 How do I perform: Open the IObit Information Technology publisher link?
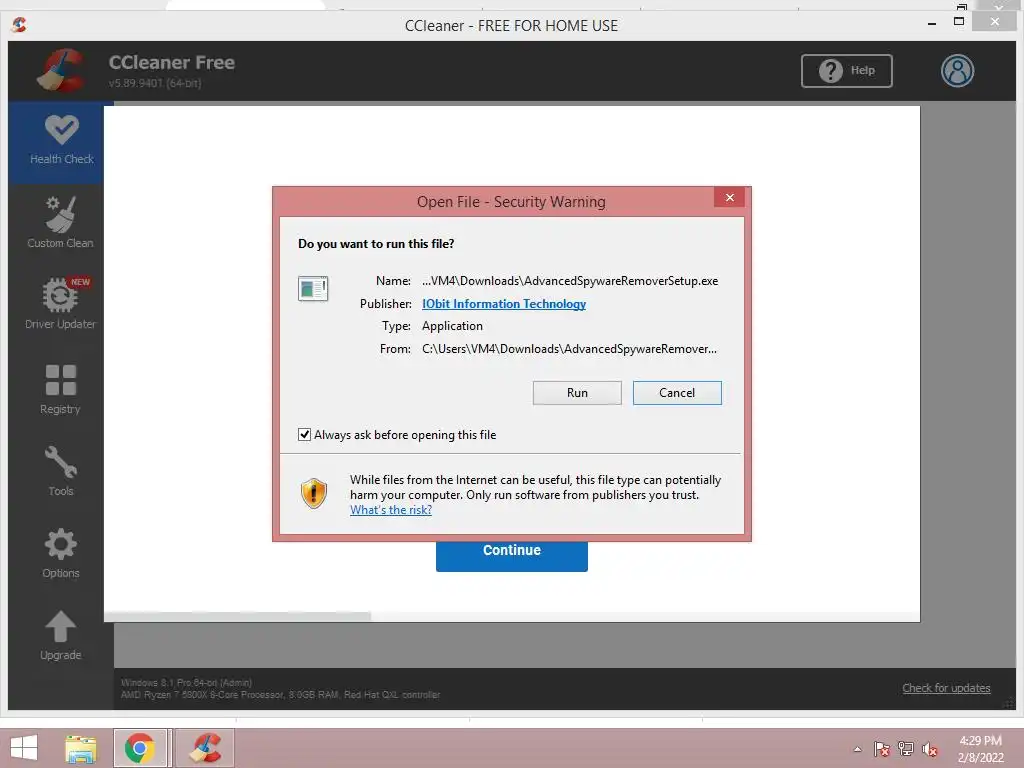tap(504, 304)
